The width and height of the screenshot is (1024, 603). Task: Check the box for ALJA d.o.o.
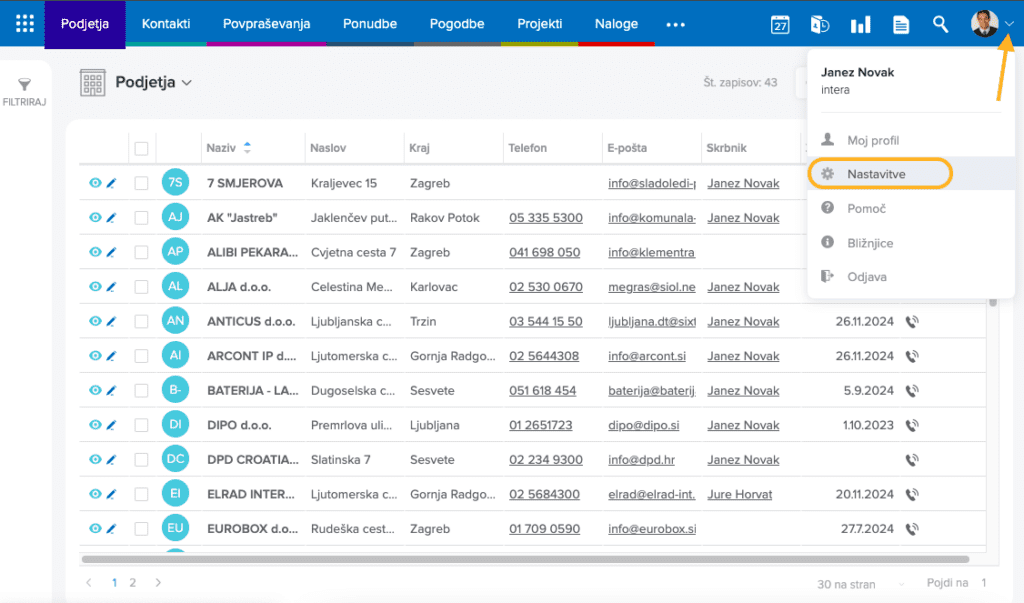pos(142,287)
